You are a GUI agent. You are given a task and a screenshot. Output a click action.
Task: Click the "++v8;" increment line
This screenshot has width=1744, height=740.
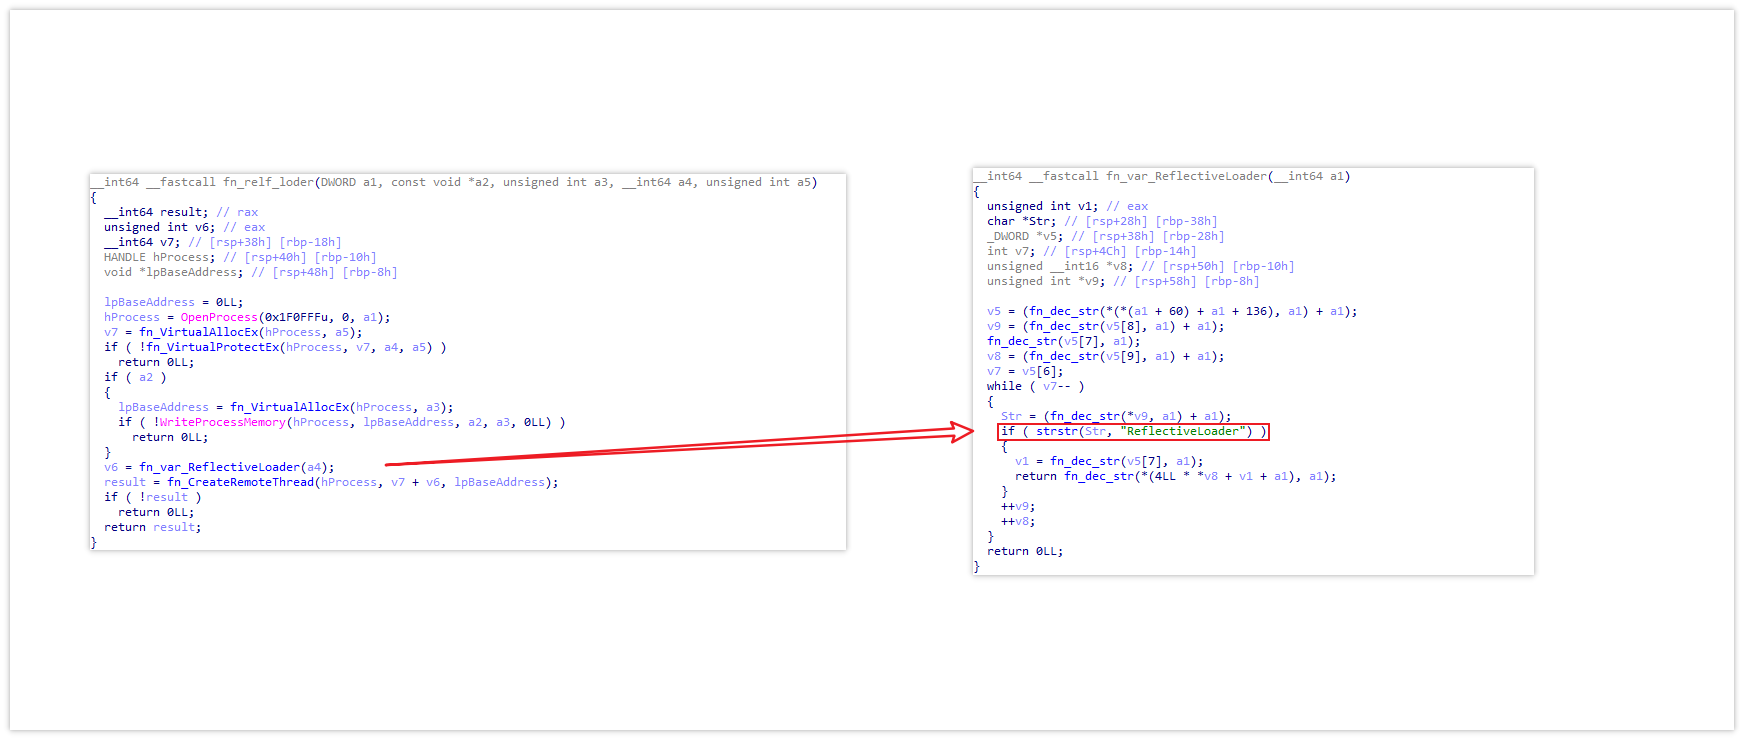point(1017,521)
